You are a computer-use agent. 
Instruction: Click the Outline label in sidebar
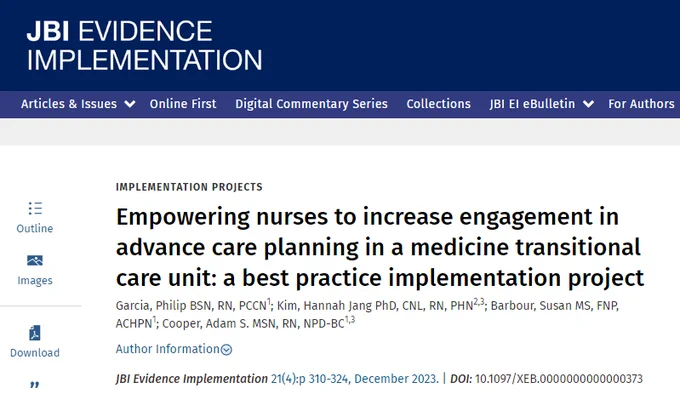click(x=35, y=228)
